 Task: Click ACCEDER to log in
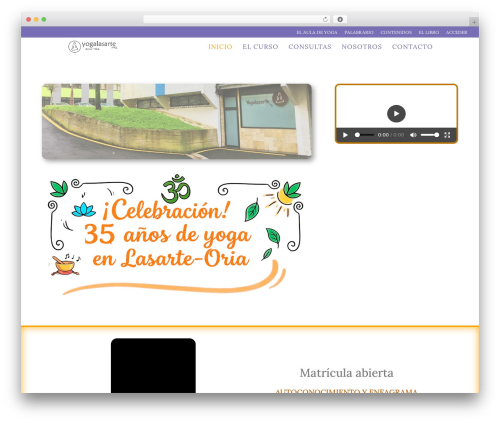pyautogui.click(x=456, y=32)
